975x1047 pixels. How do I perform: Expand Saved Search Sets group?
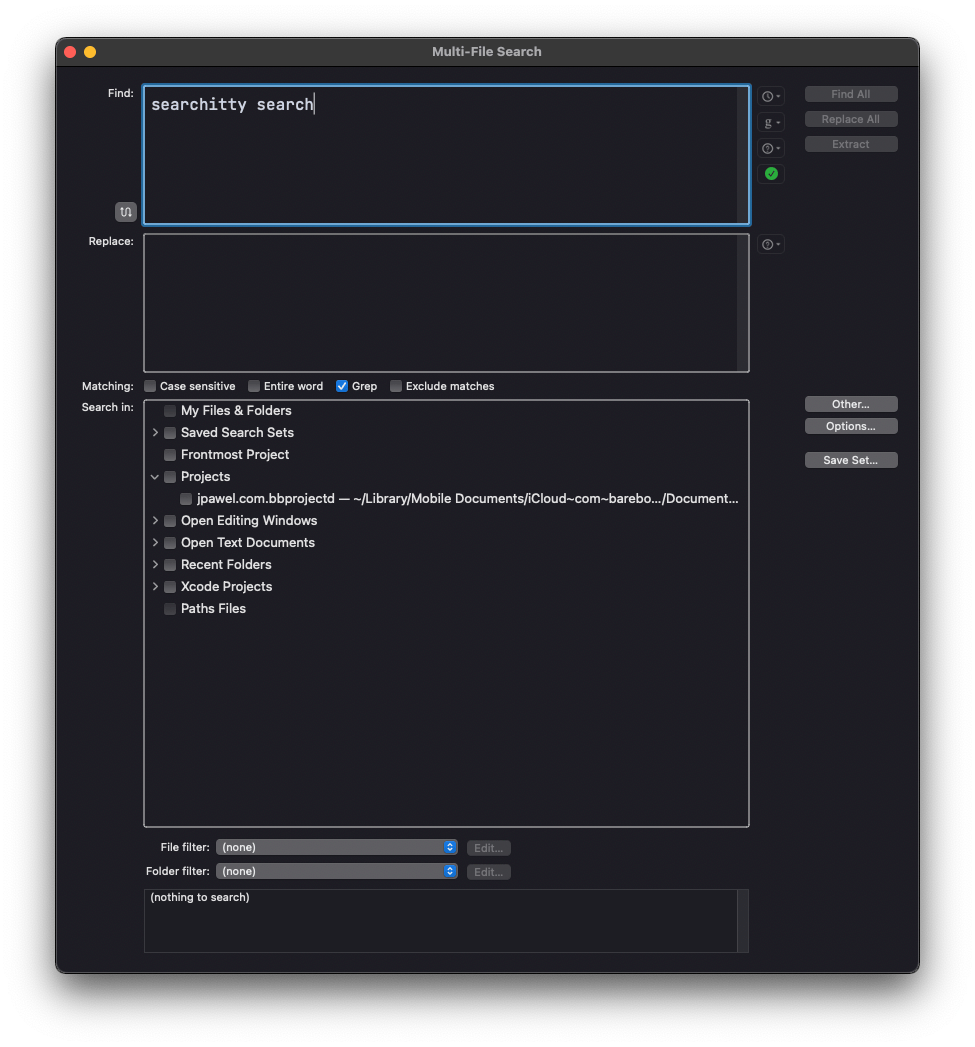[x=155, y=433]
